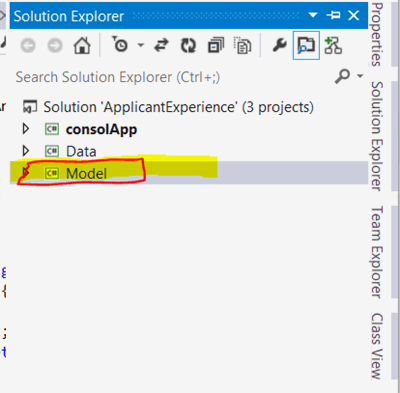Toggle the Preview Selected Items button
Screen dimensions: 400x393
click(x=306, y=45)
